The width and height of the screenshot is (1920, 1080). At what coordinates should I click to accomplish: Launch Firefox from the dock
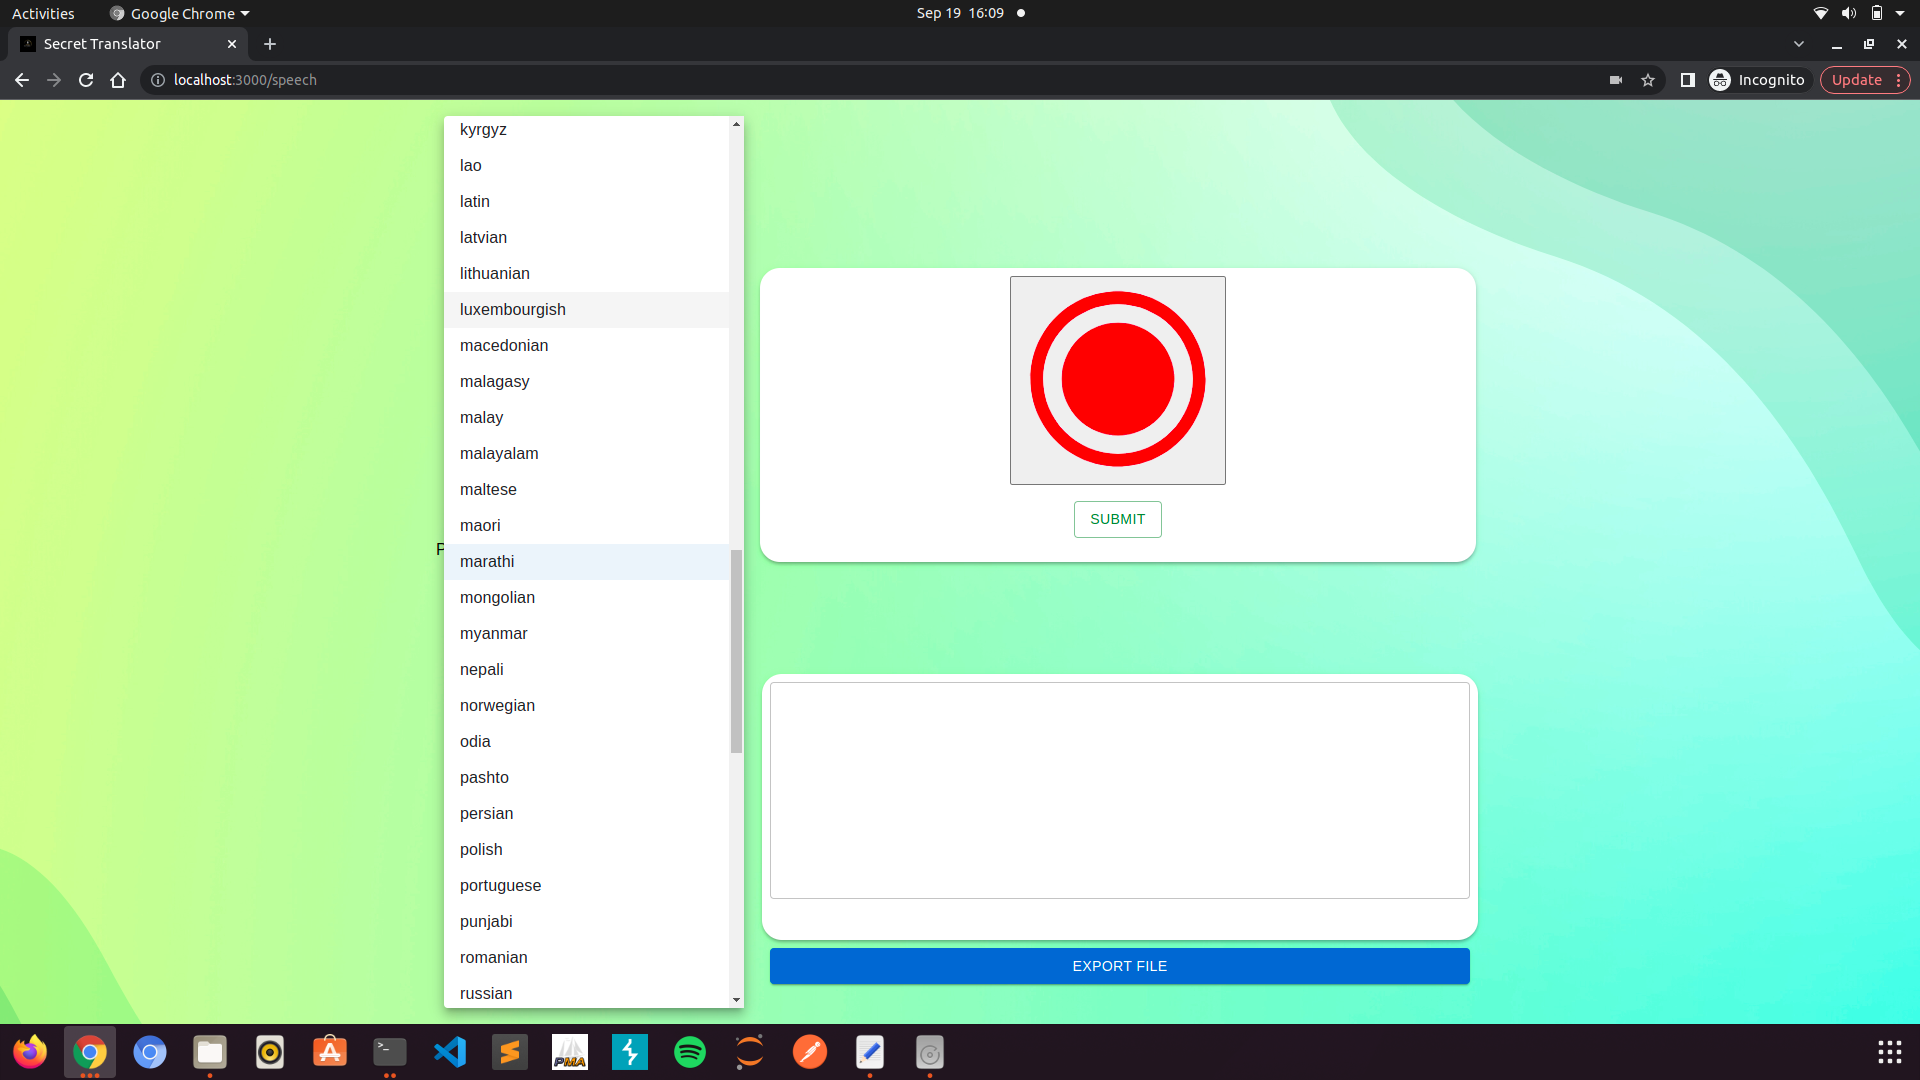coord(30,1052)
